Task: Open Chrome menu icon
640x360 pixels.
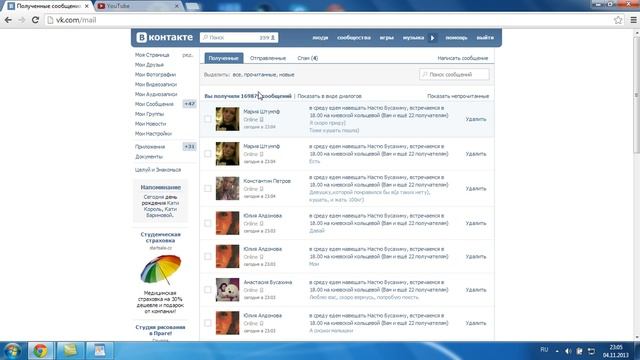Action: pyautogui.click(x=633, y=20)
